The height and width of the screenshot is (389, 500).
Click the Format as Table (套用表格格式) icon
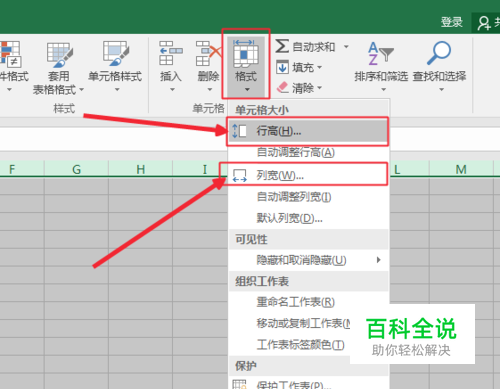pos(59,54)
